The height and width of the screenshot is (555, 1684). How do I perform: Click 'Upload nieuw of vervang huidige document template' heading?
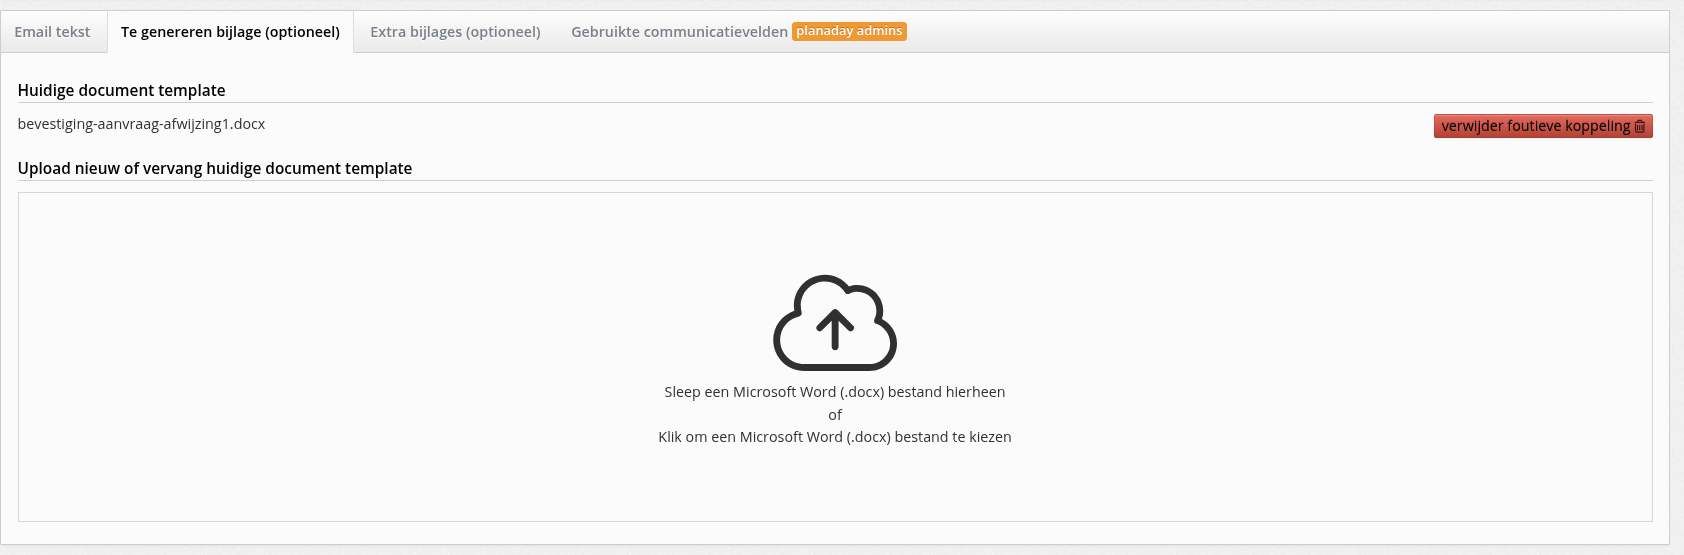click(215, 168)
